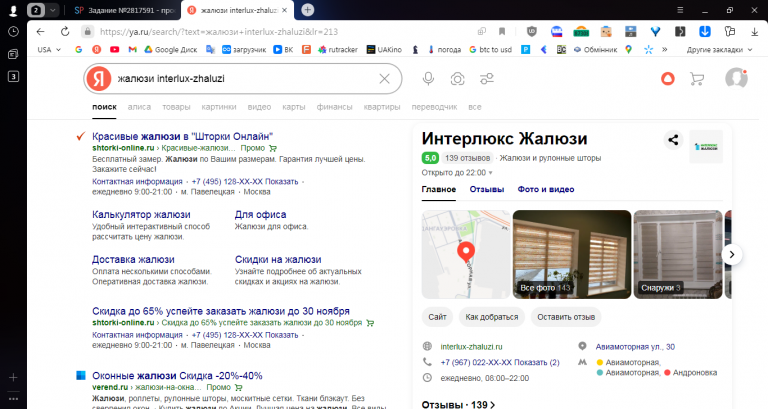Open the Alice assistant red icon
768x409 pixels.
pos(668,79)
